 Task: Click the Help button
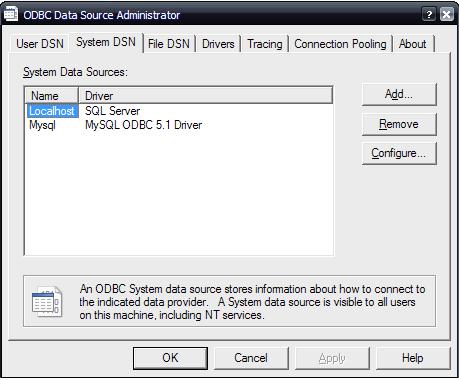tap(413, 358)
